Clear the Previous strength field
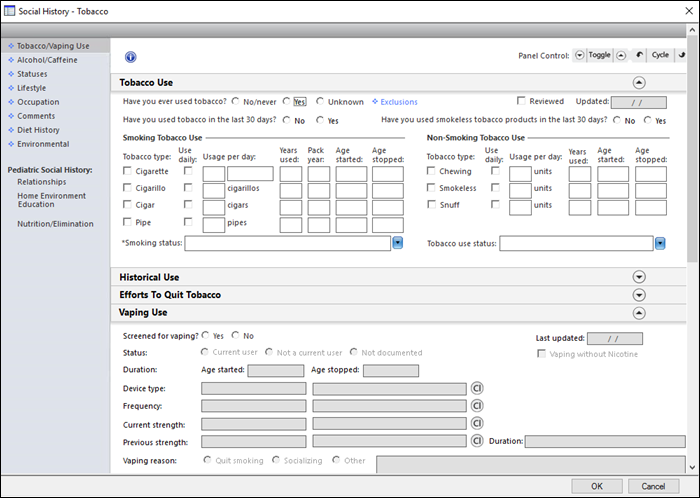Image resolution: width=700 pixels, height=498 pixels. point(477,441)
